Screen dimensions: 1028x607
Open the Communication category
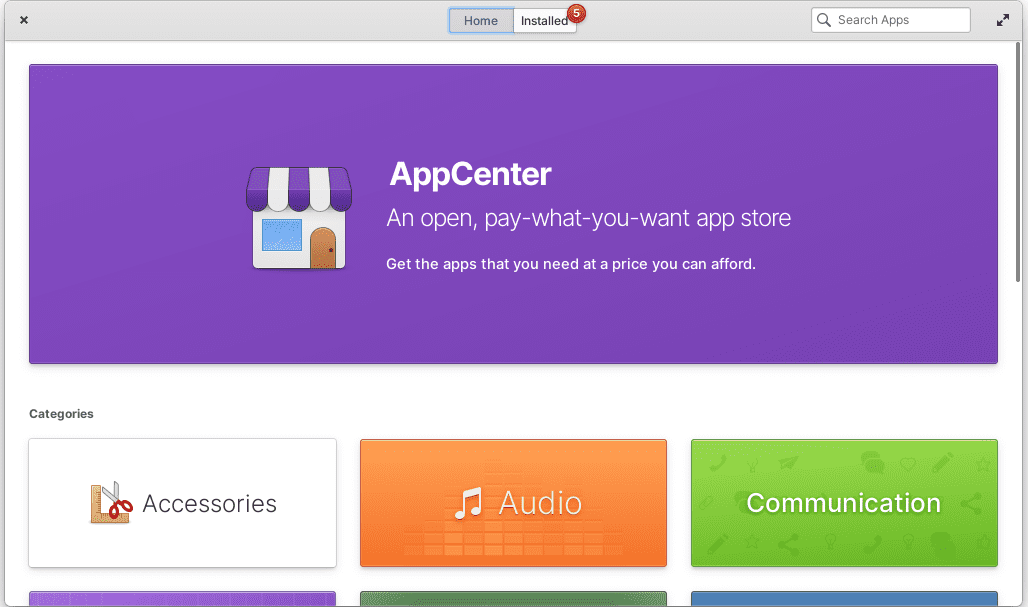pos(844,503)
